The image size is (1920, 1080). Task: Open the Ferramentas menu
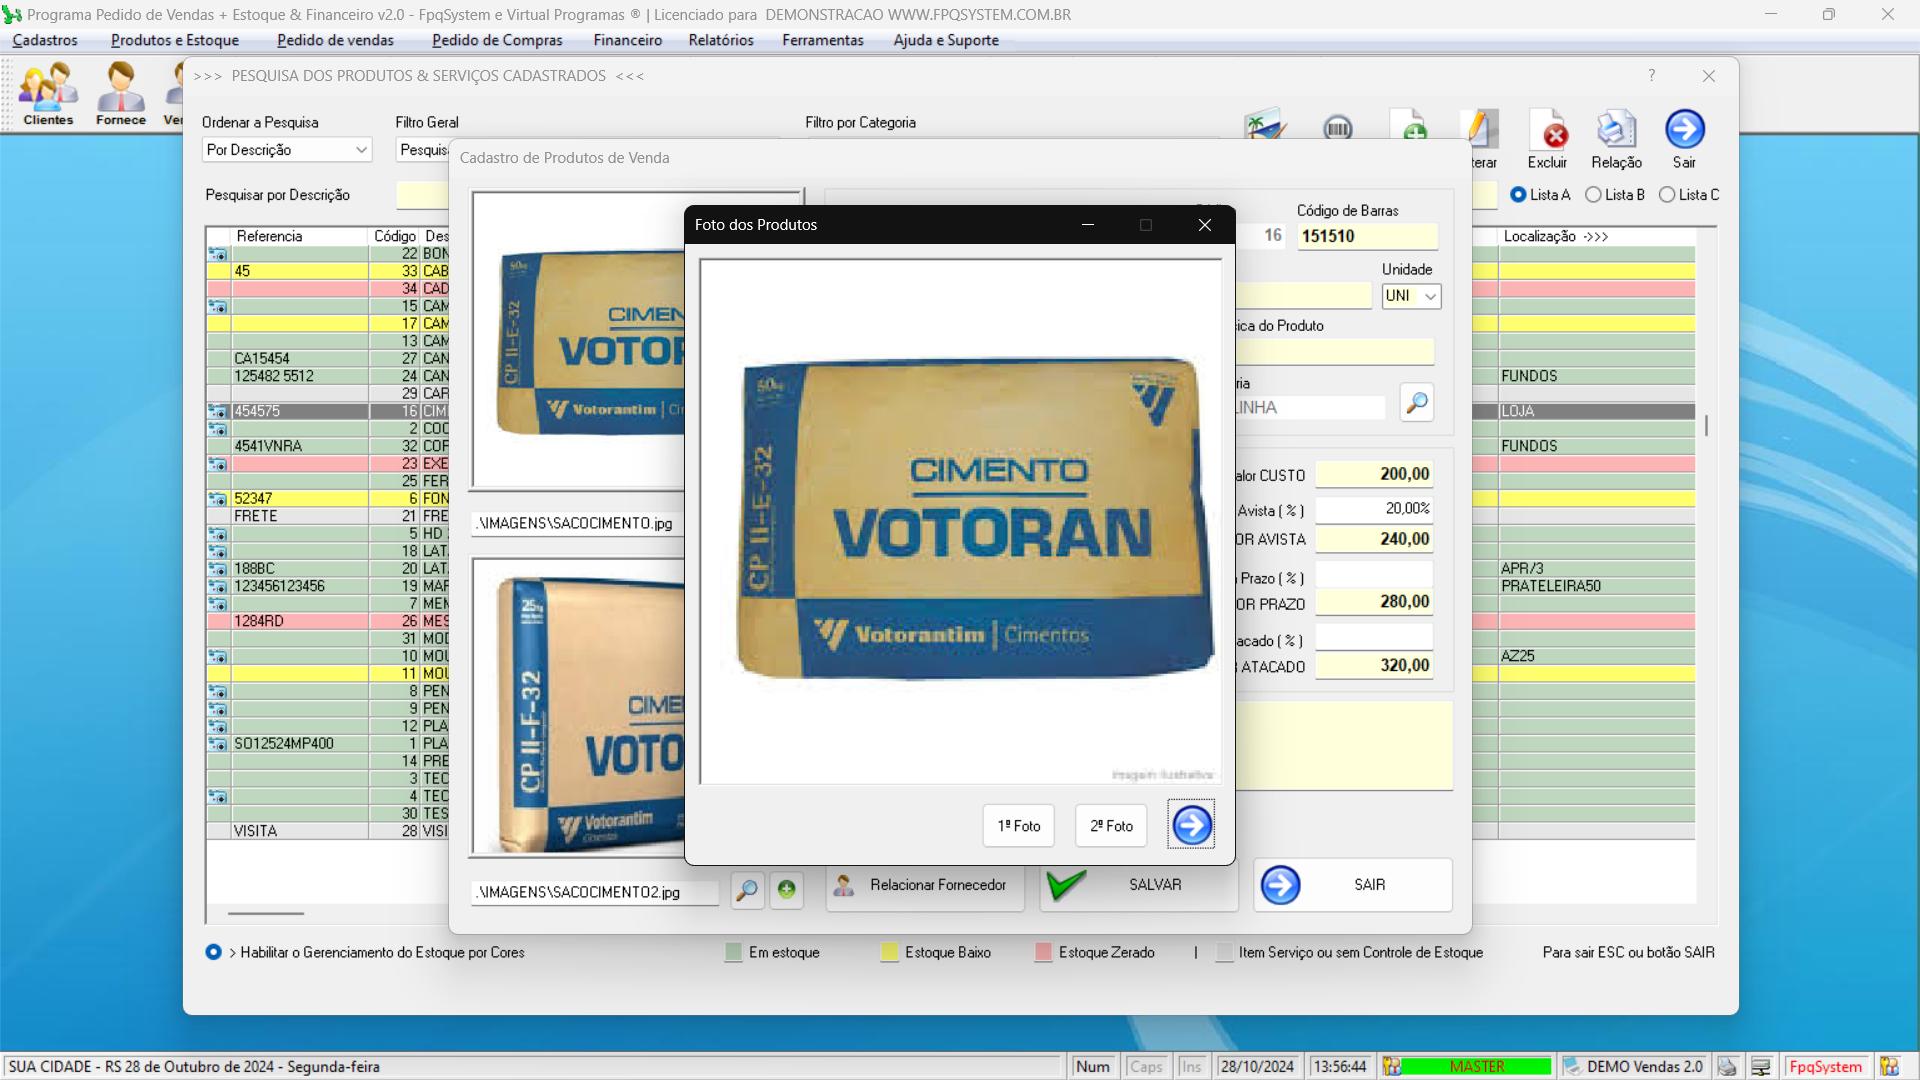[x=823, y=40]
